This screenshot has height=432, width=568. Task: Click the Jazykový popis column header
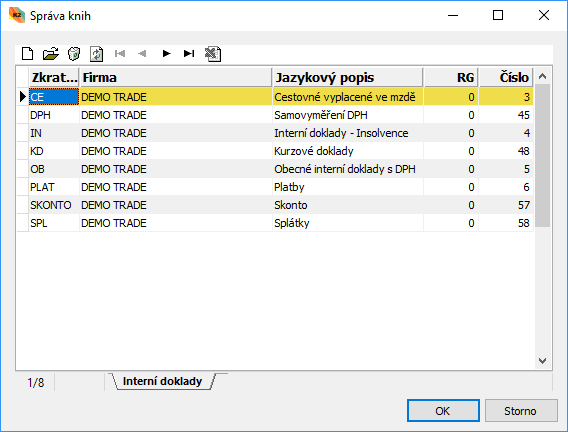(x=347, y=77)
